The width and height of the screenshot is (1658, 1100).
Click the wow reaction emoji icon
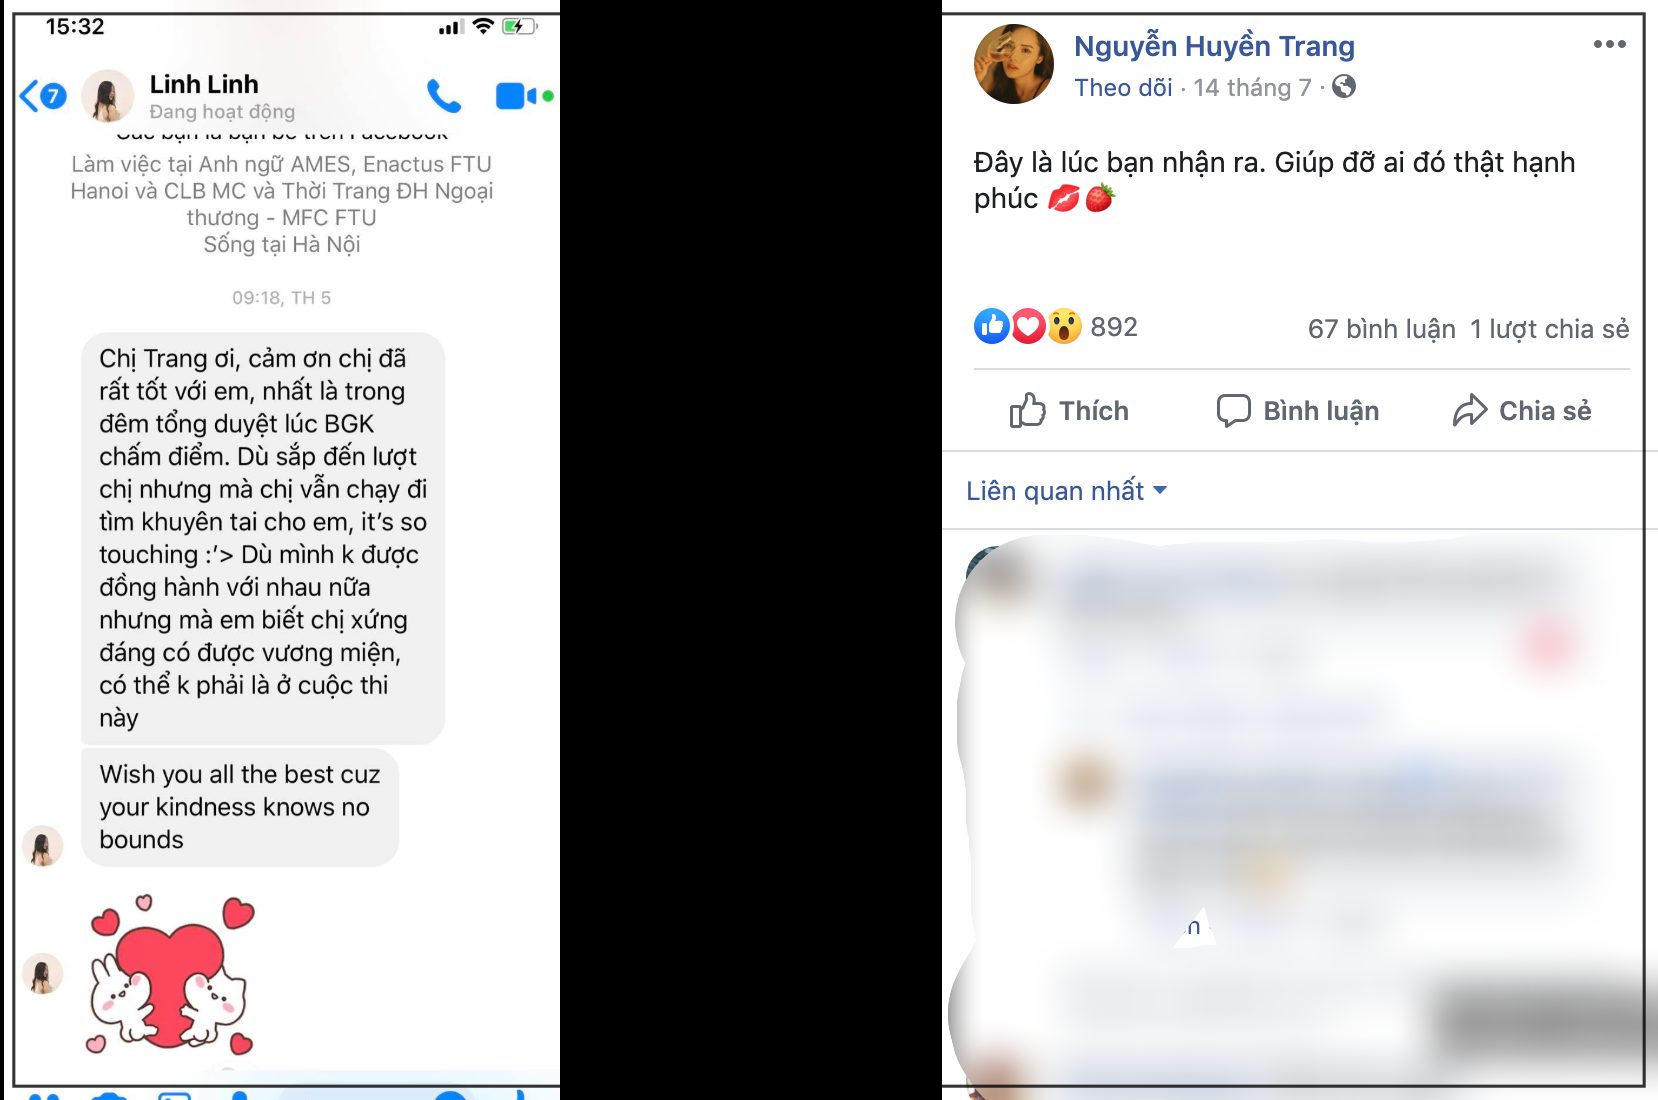pyautogui.click(x=1064, y=327)
